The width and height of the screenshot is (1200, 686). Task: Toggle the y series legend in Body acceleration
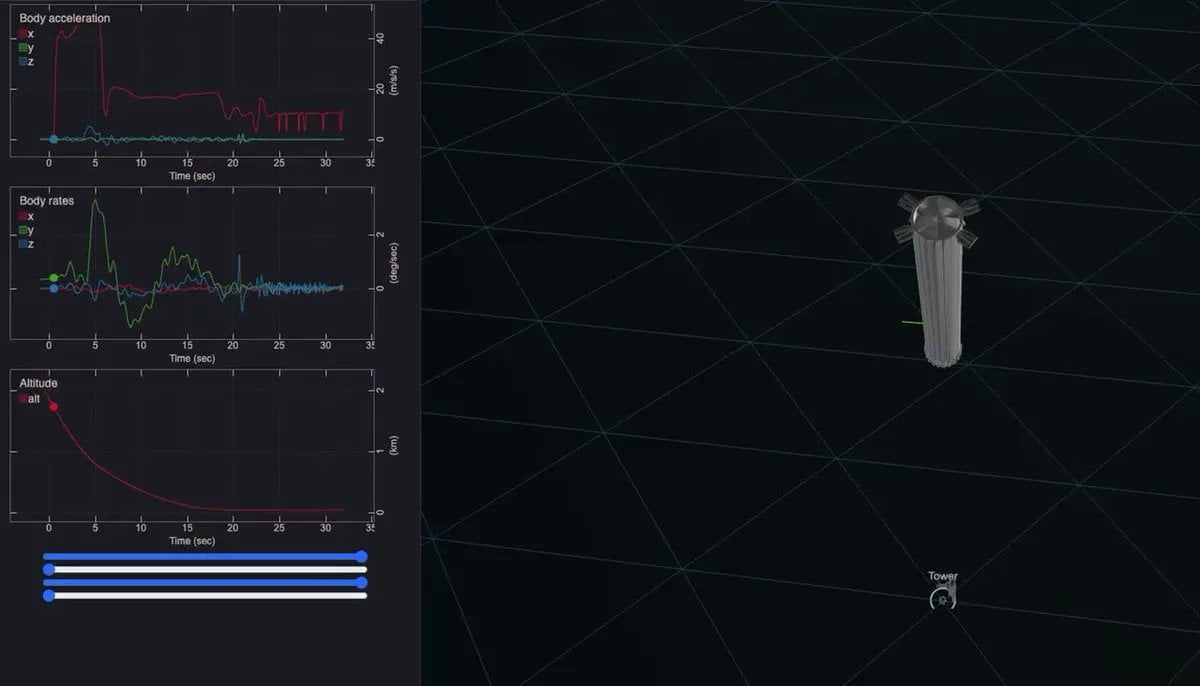[x=24, y=47]
